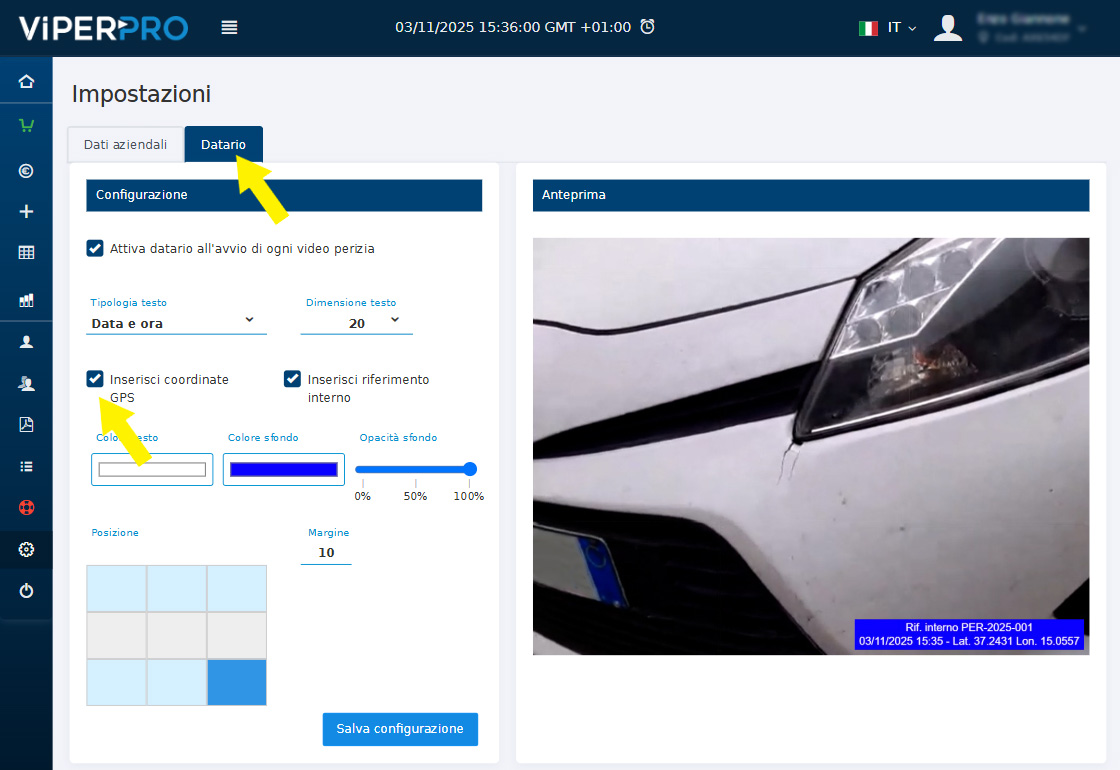Toggle 'Inserisci riferimento interno' checkbox
This screenshot has height=770, width=1120.
[x=292, y=379]
